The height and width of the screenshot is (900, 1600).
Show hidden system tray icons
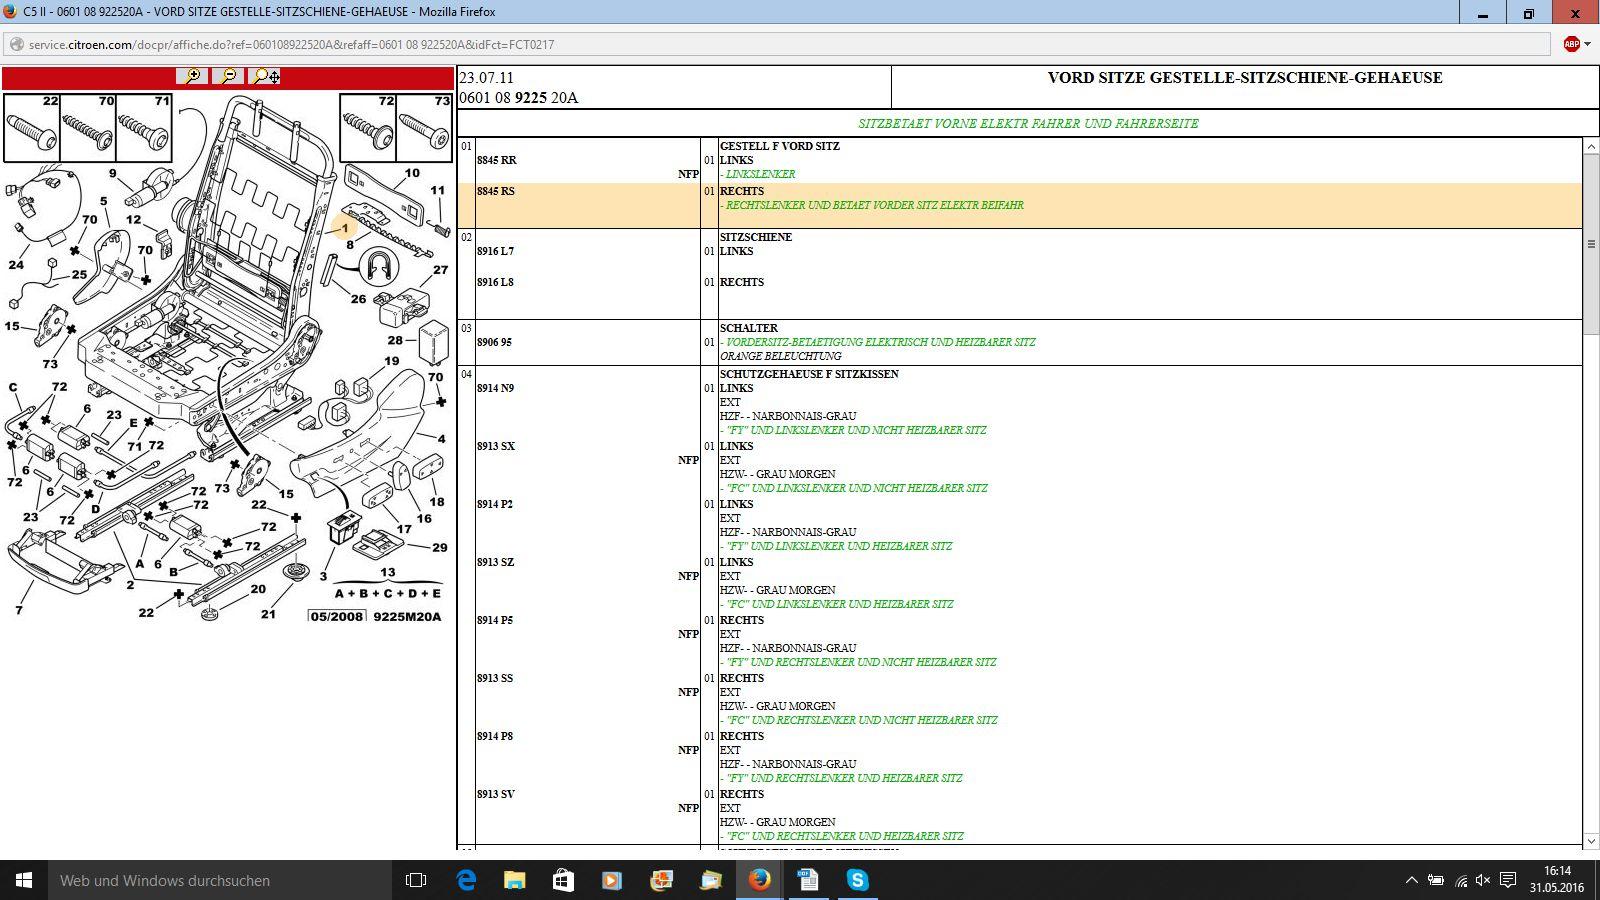(x=1411, y=880)
